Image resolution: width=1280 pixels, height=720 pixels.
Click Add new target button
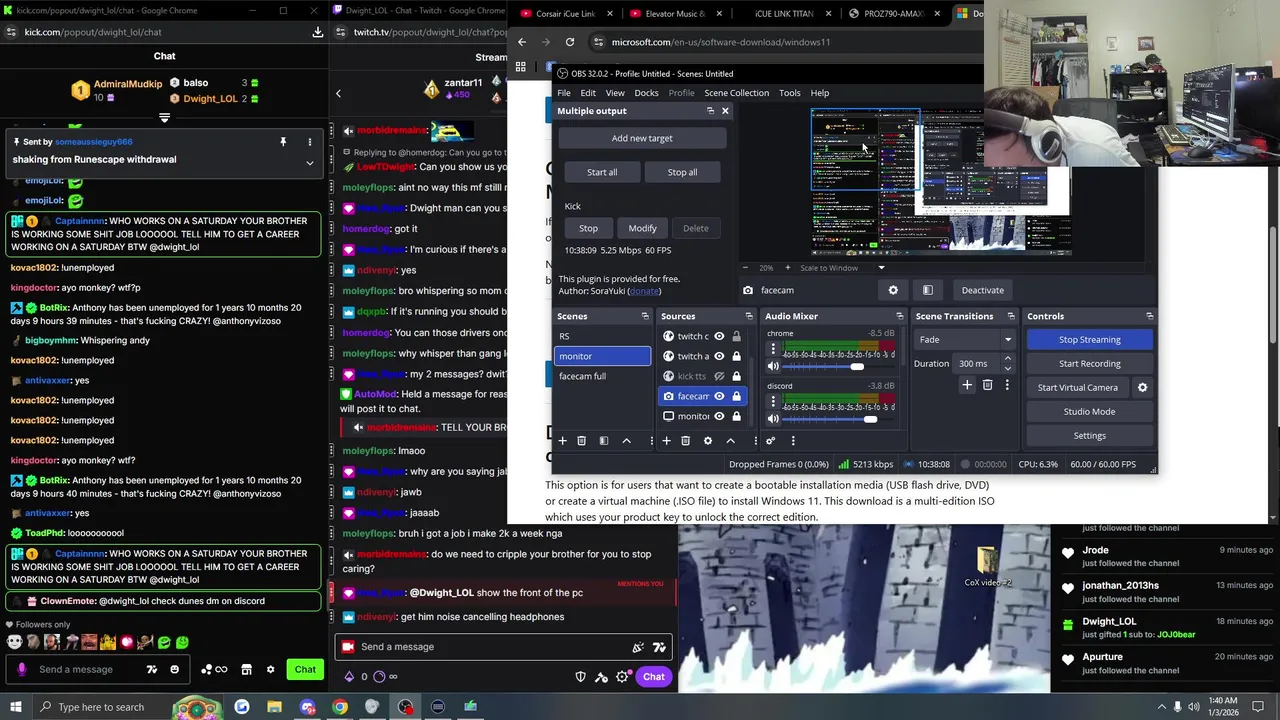(x=642, y=138)
